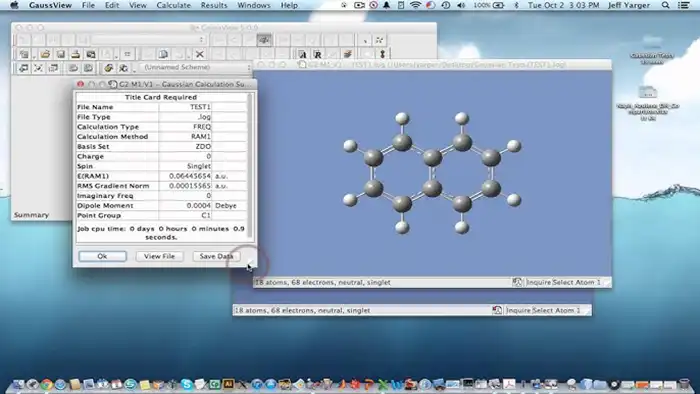This screenshot has width=700, height=394.
Task: Select the highlighted view tool in top toolbar
Action: 264,40
